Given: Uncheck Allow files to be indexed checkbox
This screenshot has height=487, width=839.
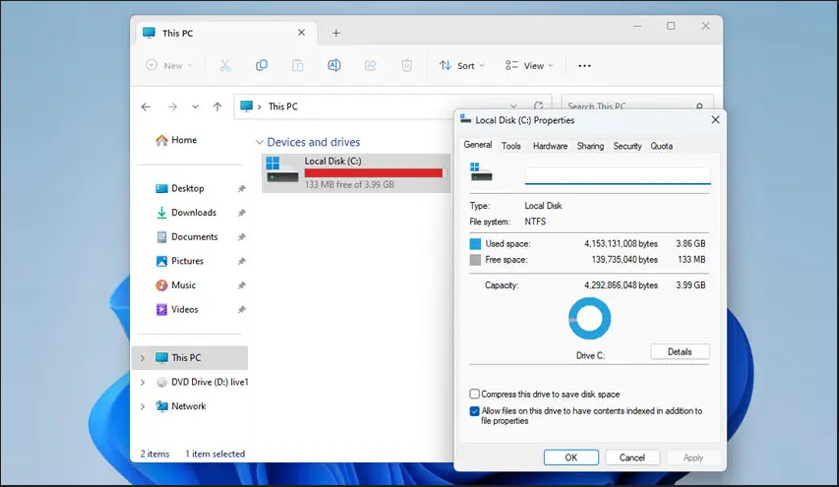Looking at the screenshot, I should pos(475,411).
